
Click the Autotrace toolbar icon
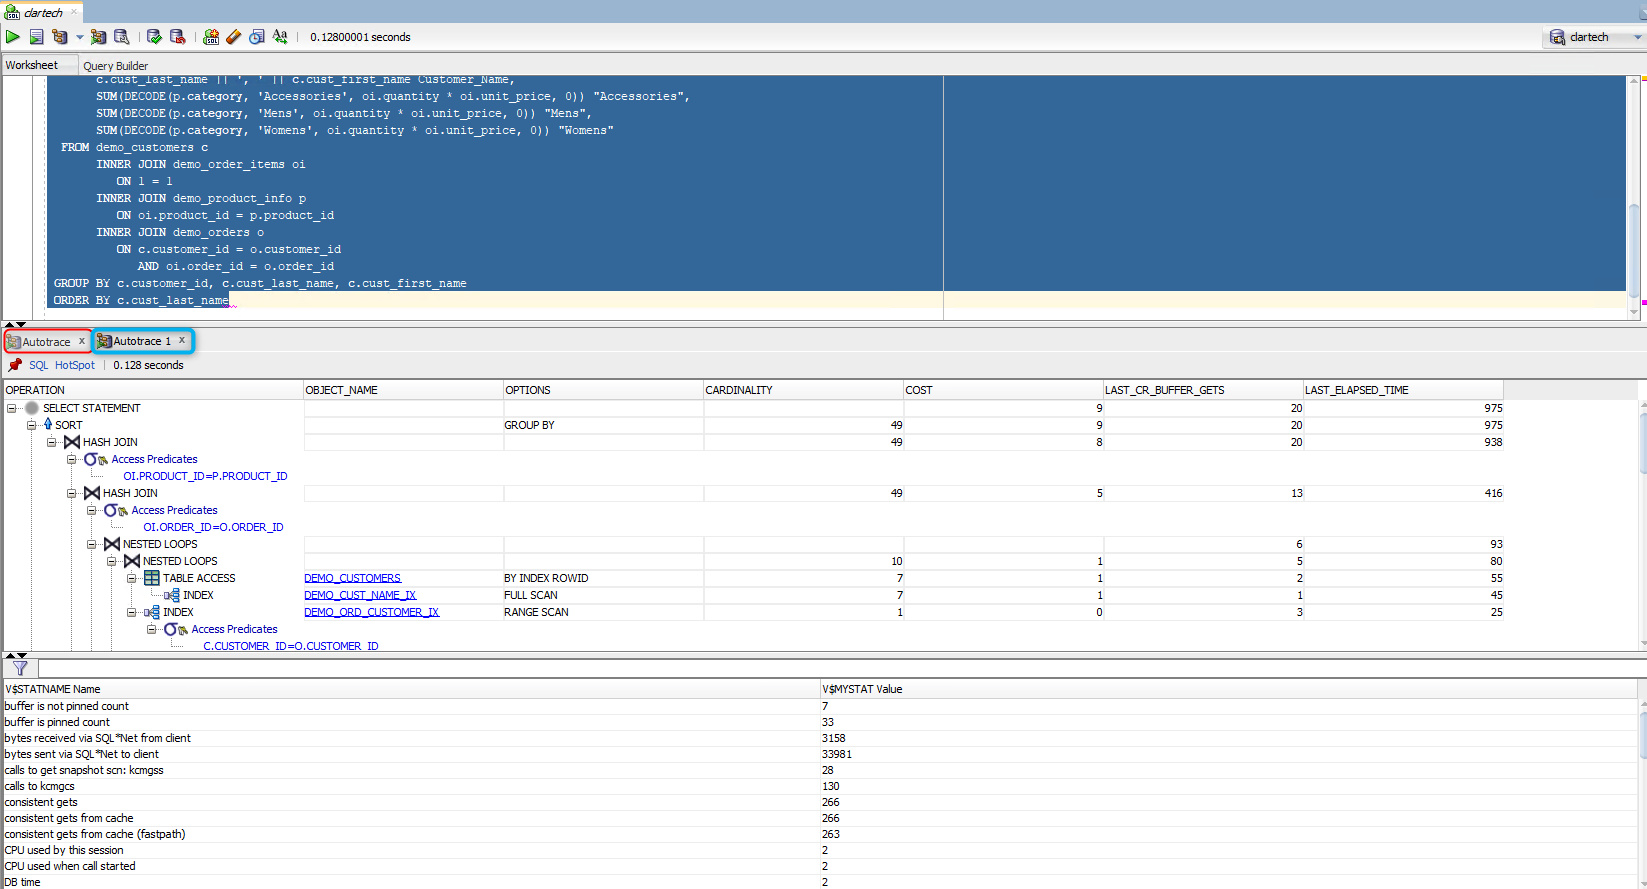click(x=98, y=37)
